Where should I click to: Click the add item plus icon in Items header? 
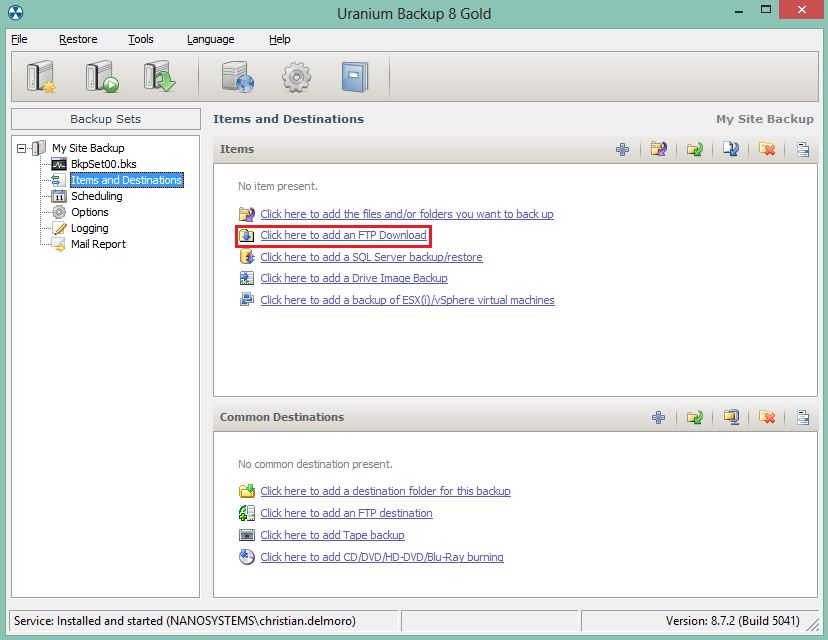(x=623, y=149)
